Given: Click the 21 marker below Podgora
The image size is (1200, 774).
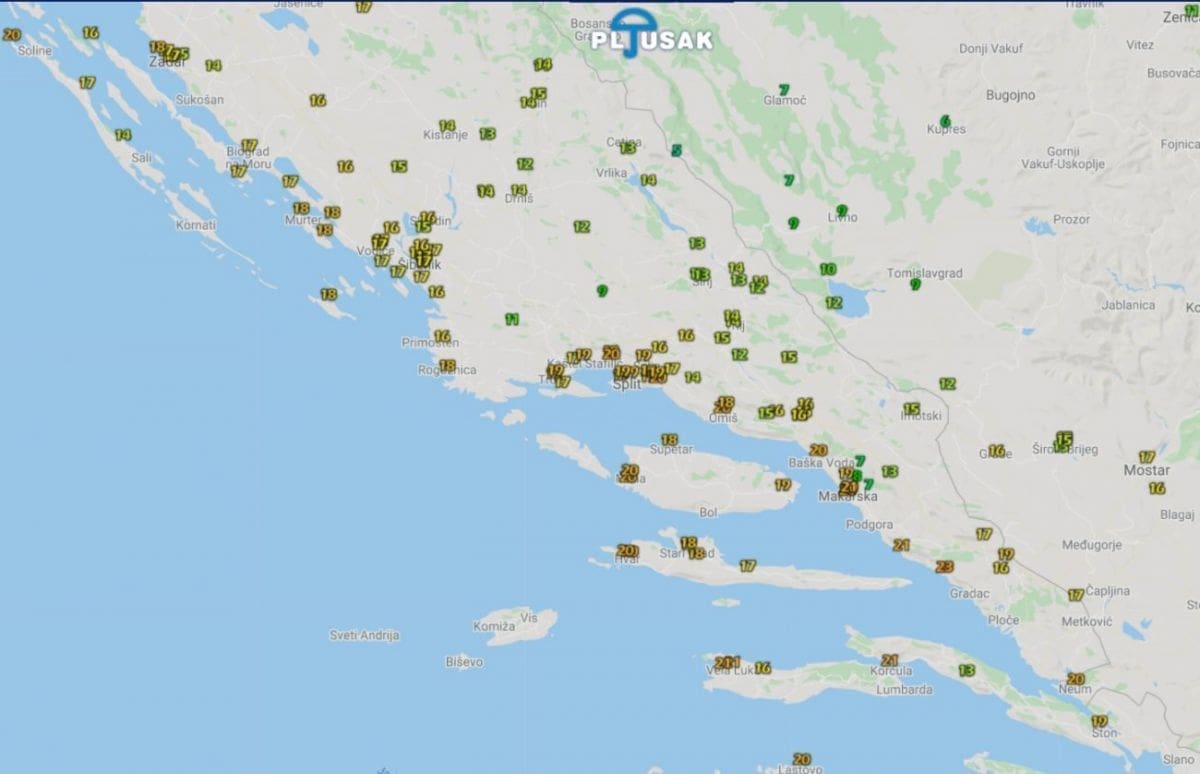Looking at the screenshot, I should pos(901,546).
